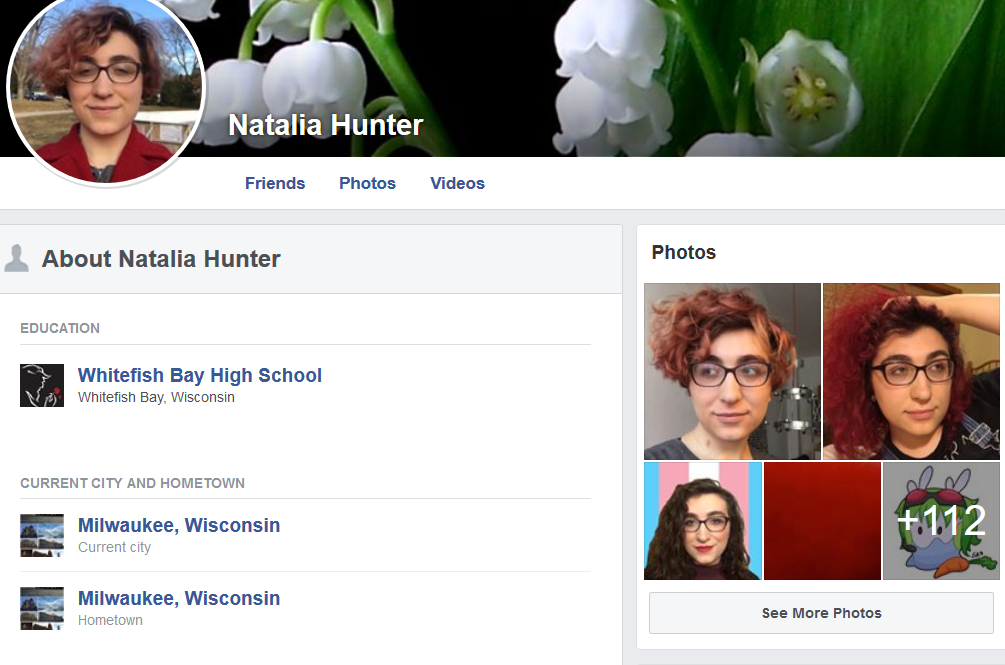Image resolution: width=1005 pixels, height=665 pixels.
Task: Open the Whitefish Bay High School link
Action: coord(200,375)
